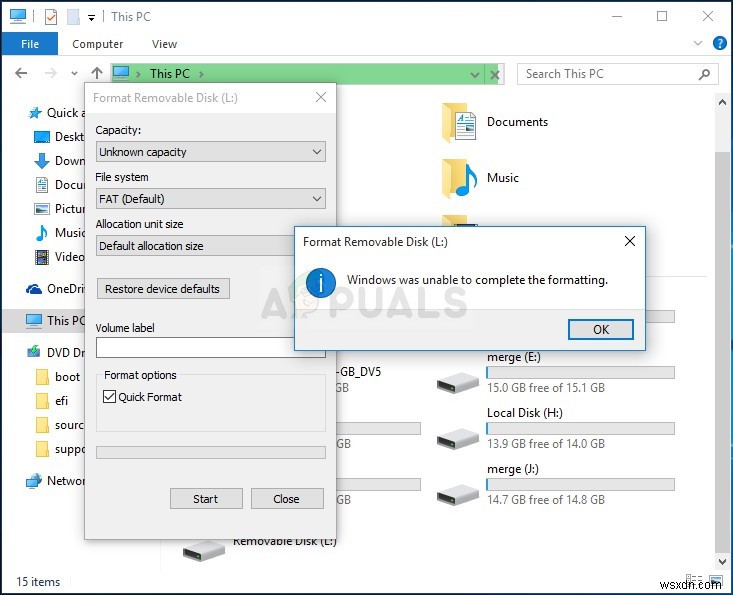Click the merge (J:) capacity bar
This screenshot has height=595, width=733.
580,485
